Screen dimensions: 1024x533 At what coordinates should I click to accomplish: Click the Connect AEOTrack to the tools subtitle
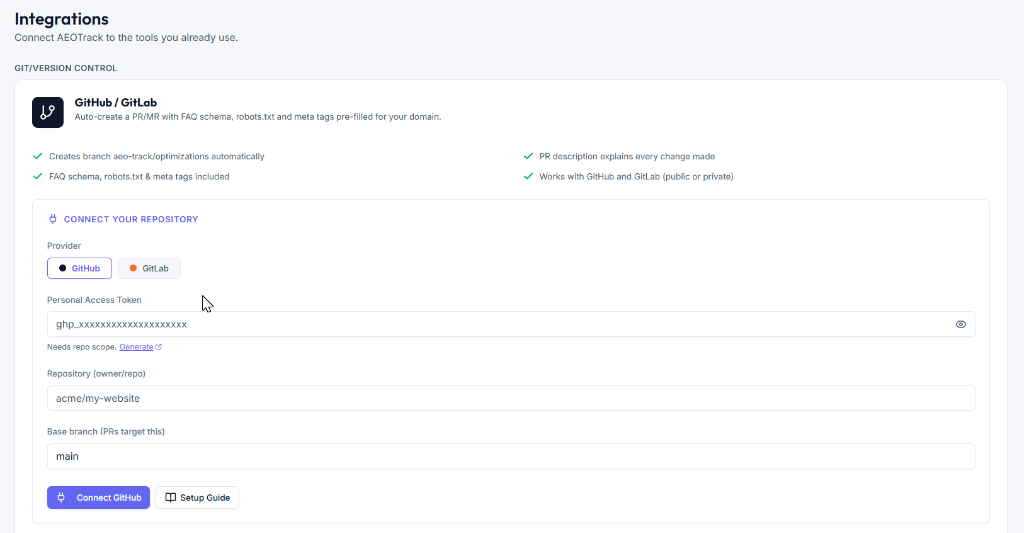point(126,38)
